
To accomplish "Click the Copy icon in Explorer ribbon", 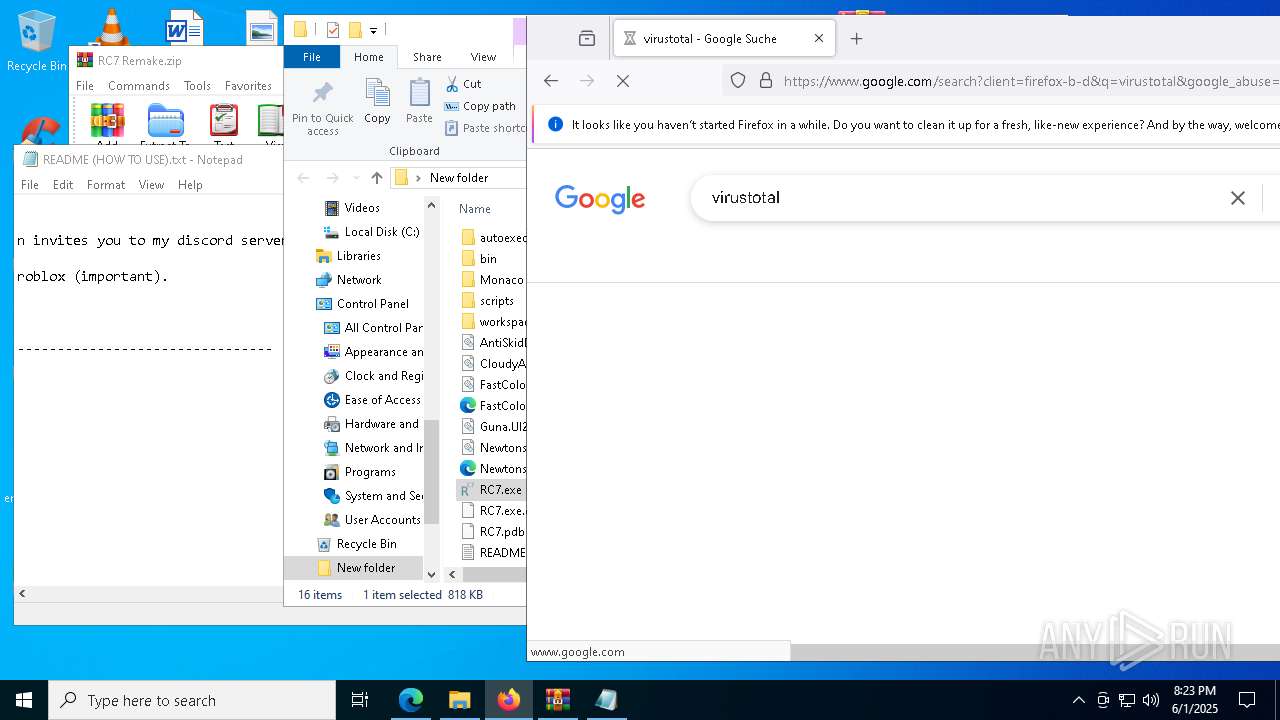I will click(x=377, y=101).
